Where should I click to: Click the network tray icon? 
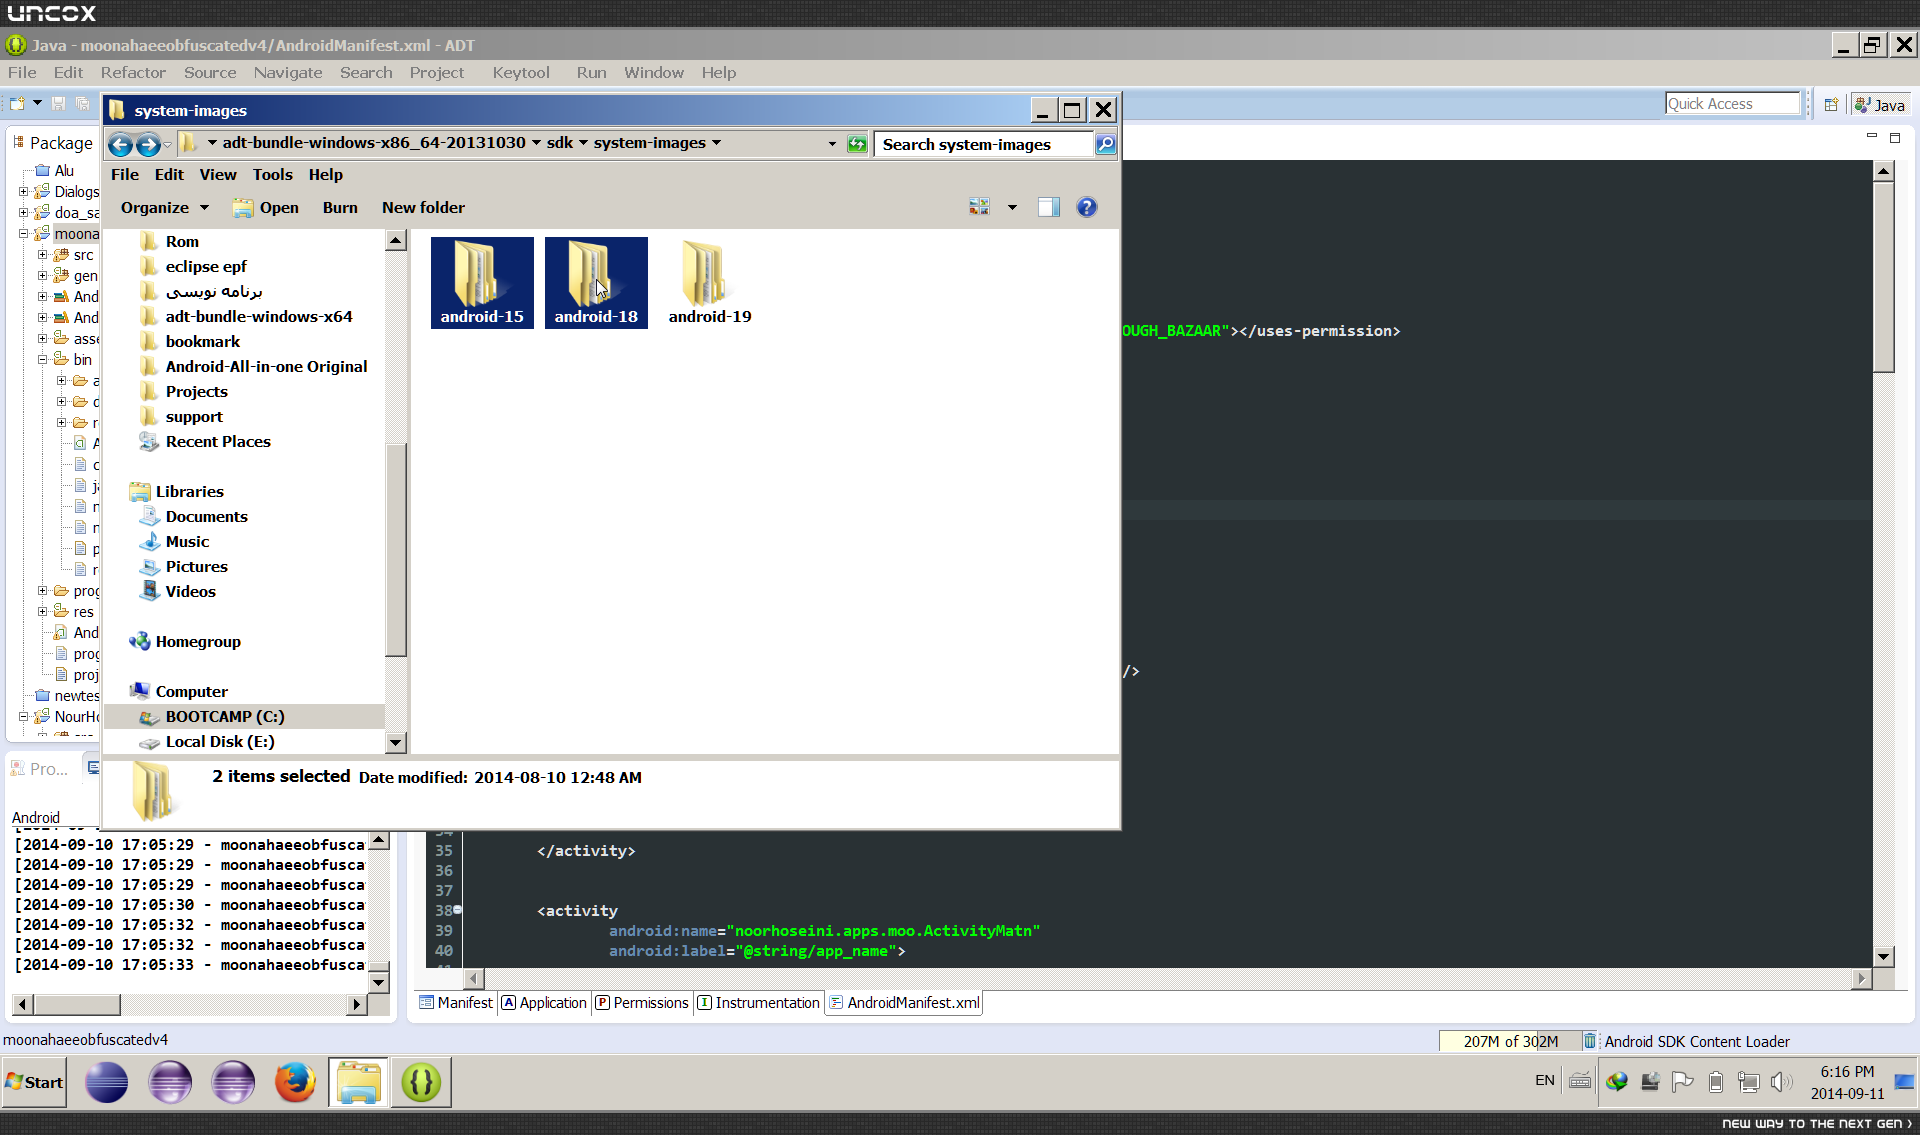(x=1749, y=1081)
